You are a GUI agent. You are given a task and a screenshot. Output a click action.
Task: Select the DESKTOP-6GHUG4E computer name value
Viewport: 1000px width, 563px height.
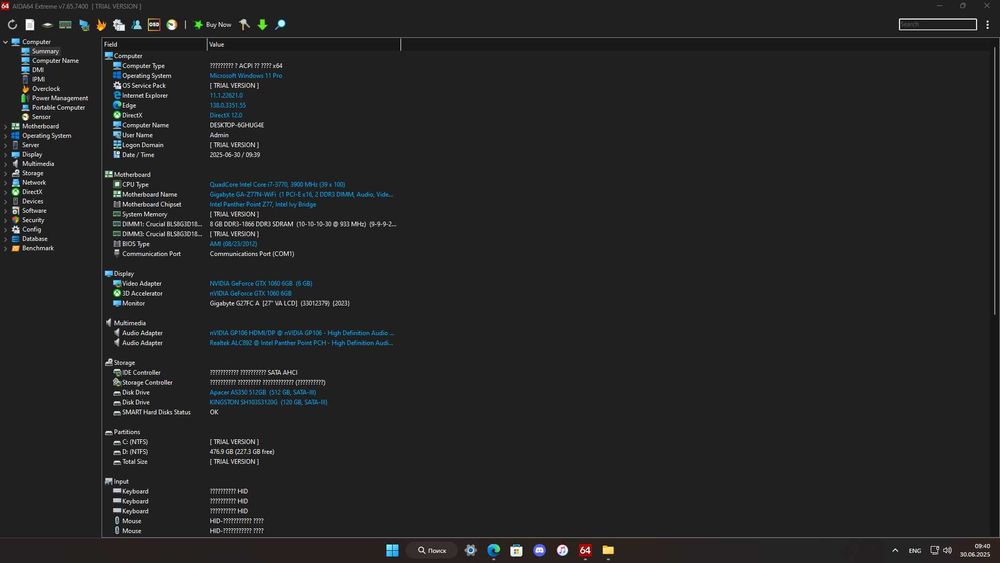[x=237, y=126]
